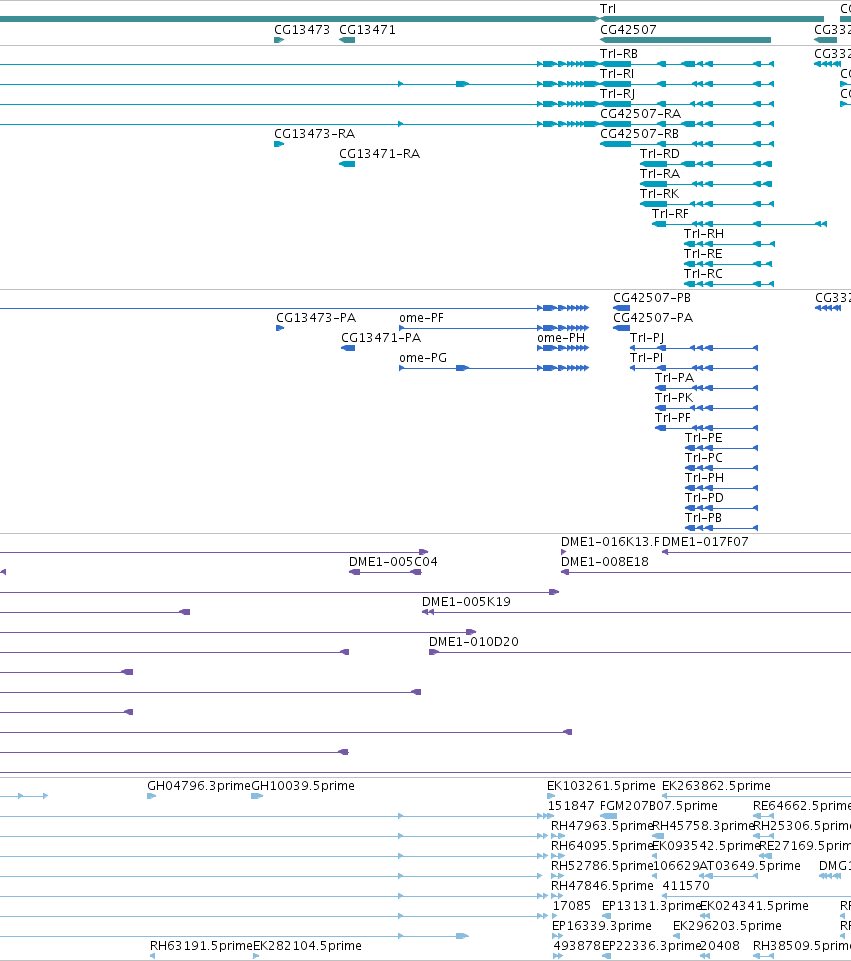Select protein Trl-PE

tap(721, 448)
